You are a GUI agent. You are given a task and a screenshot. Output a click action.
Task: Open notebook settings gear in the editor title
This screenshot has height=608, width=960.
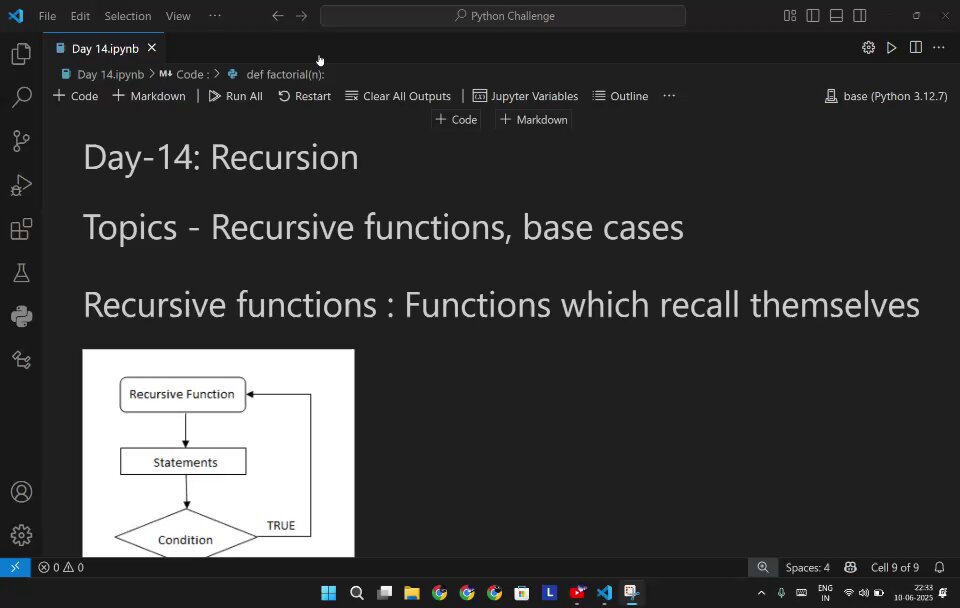[868, 48]
